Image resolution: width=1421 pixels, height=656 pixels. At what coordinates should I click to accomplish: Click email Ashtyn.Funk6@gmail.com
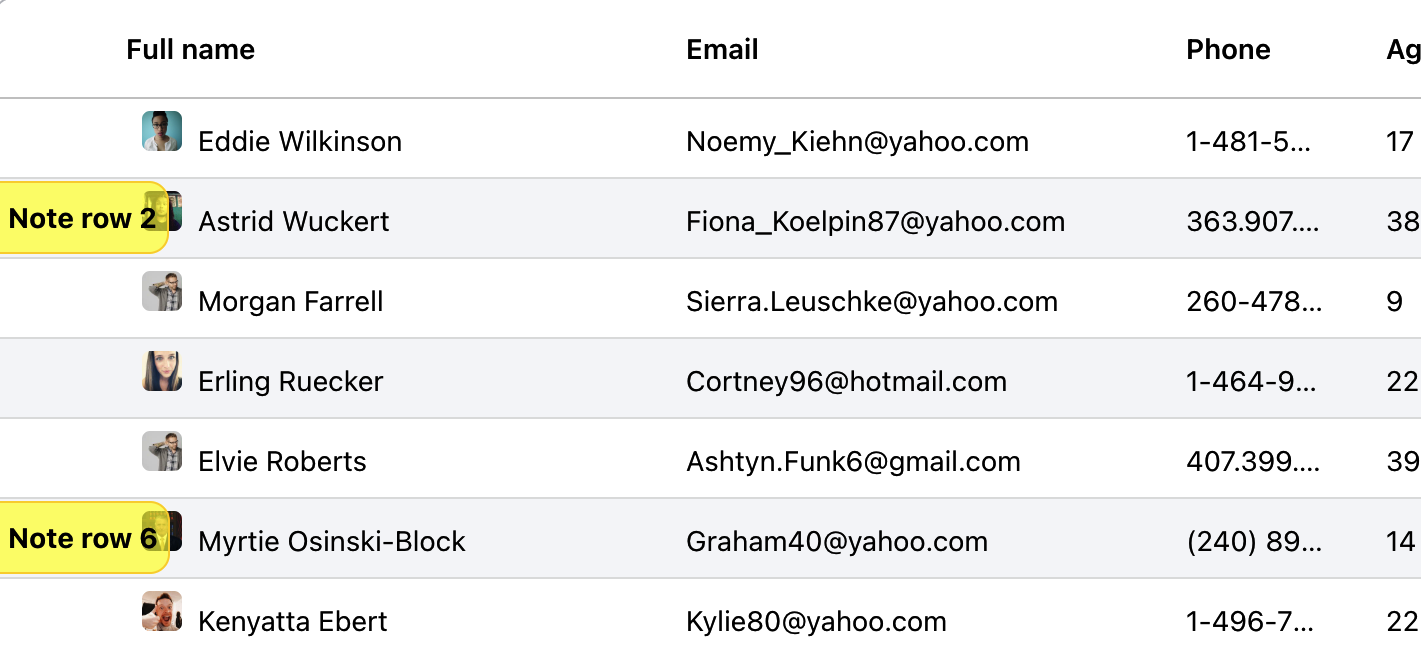point(853,461)
